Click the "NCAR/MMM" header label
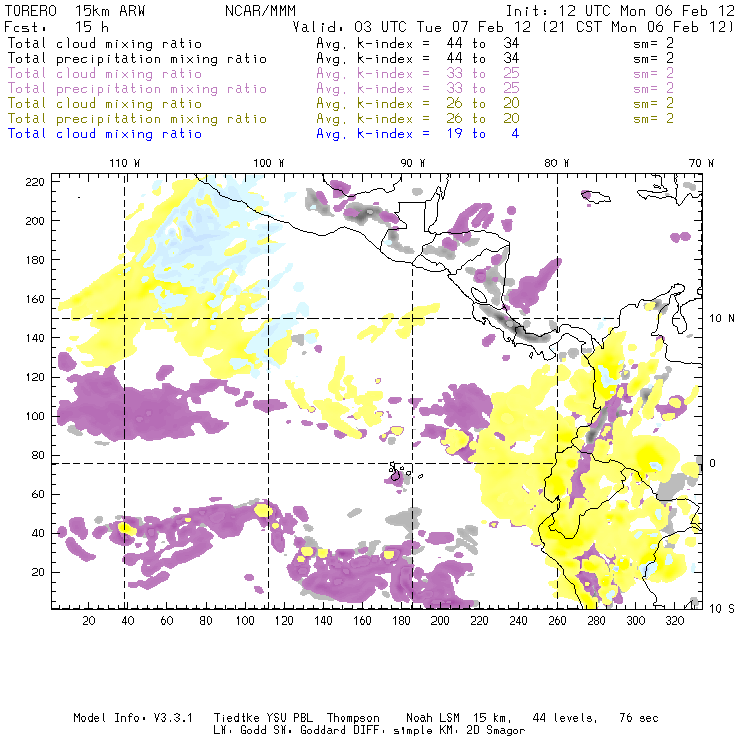 [x=261, y=11]
